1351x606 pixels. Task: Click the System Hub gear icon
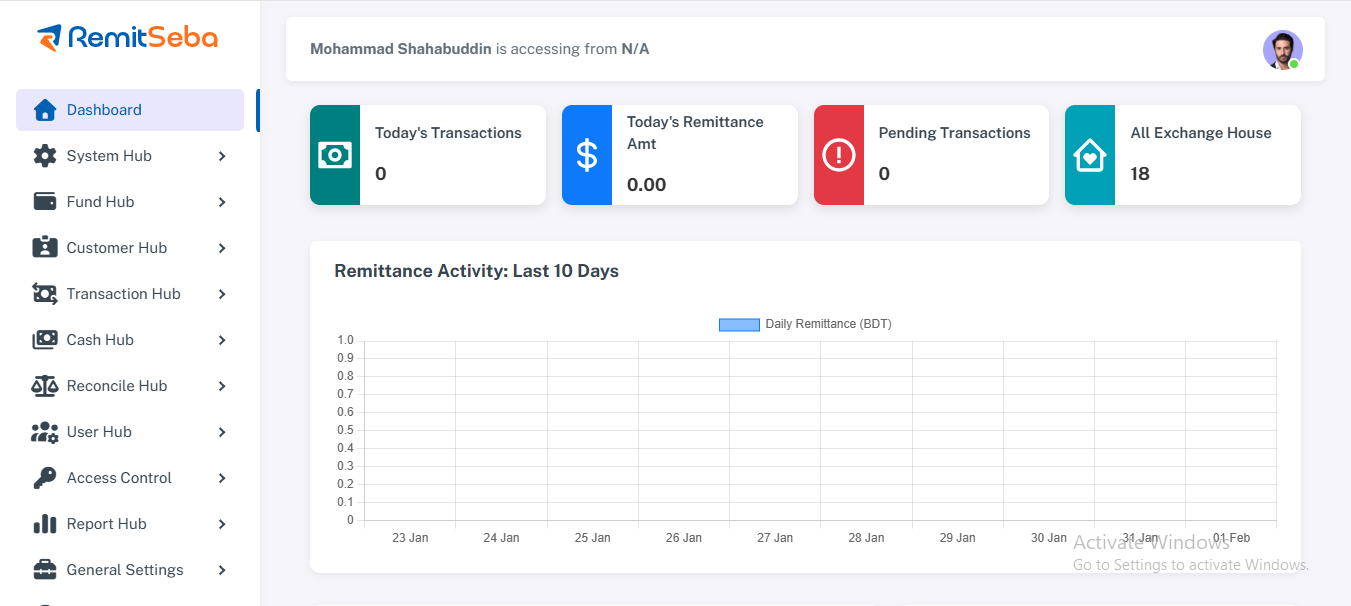coord(45,156)
